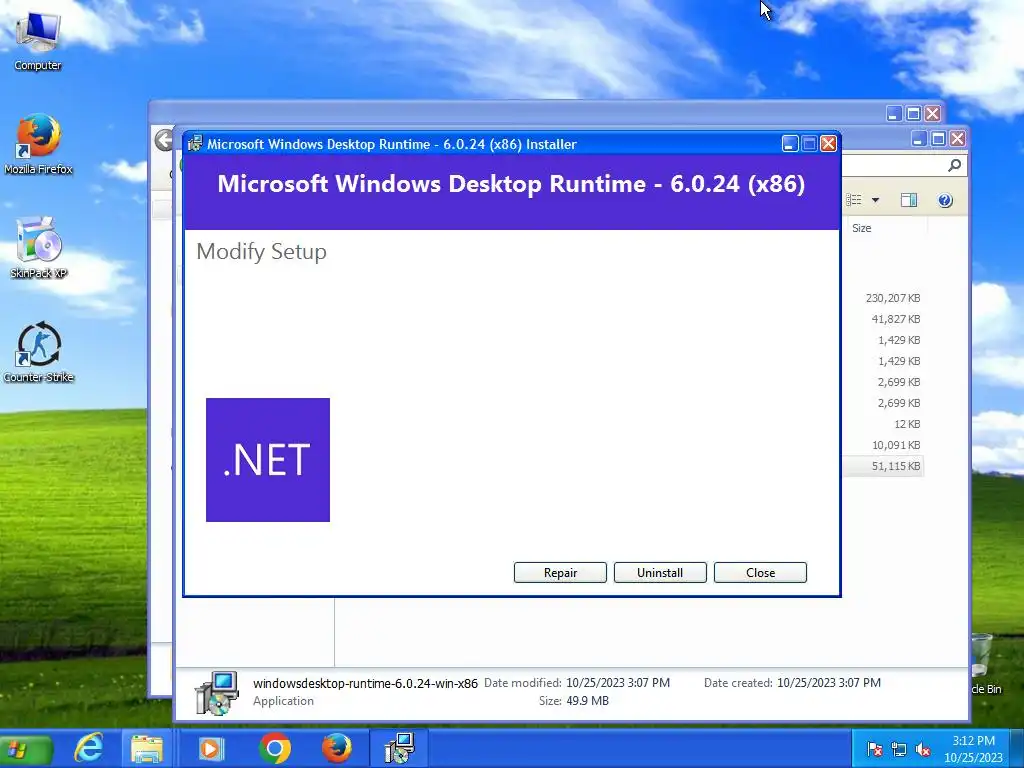Click the Close button in Modify Setup
The height and width of the screenshot is (768, 1024).
coord(760,573)
